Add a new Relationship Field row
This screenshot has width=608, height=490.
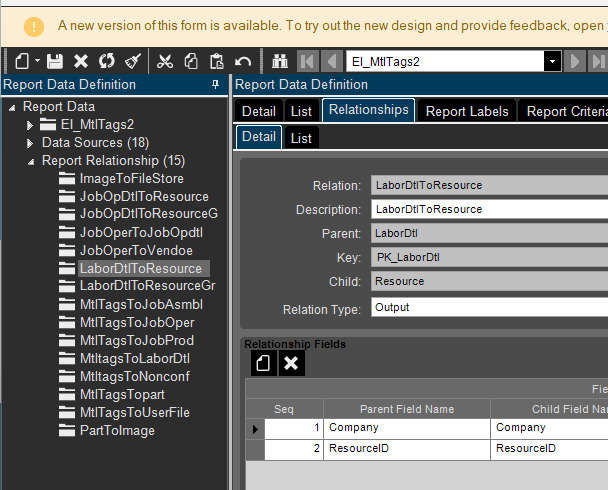click(264, 363)
